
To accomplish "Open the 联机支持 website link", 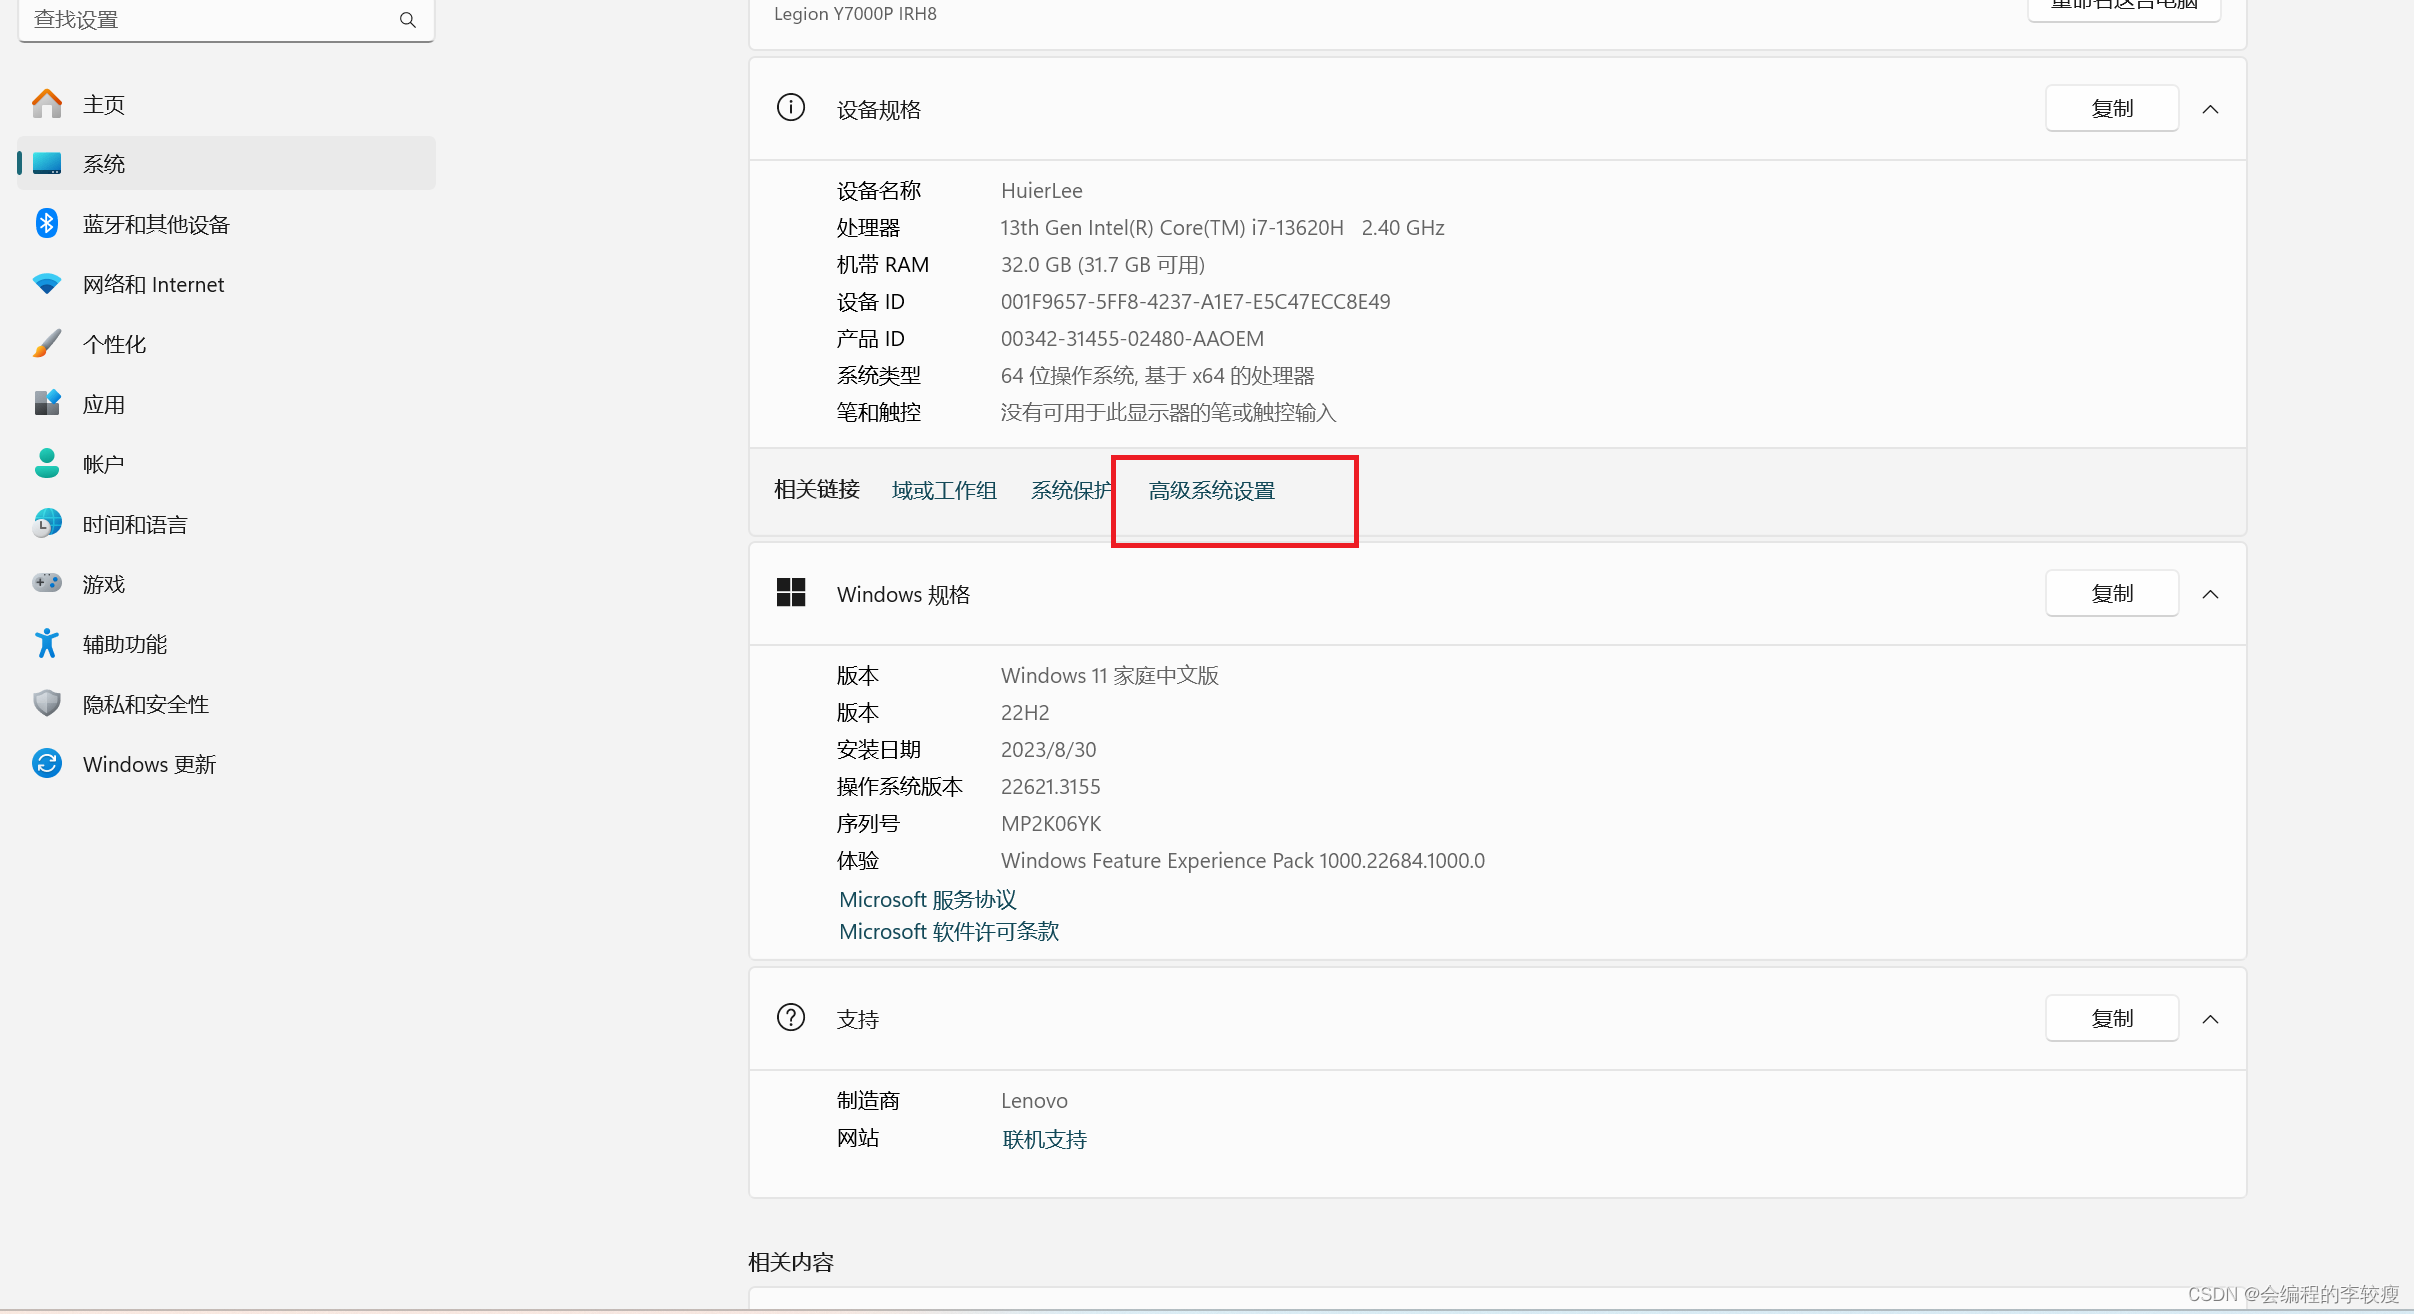I will click(x=1044, y=1139).
